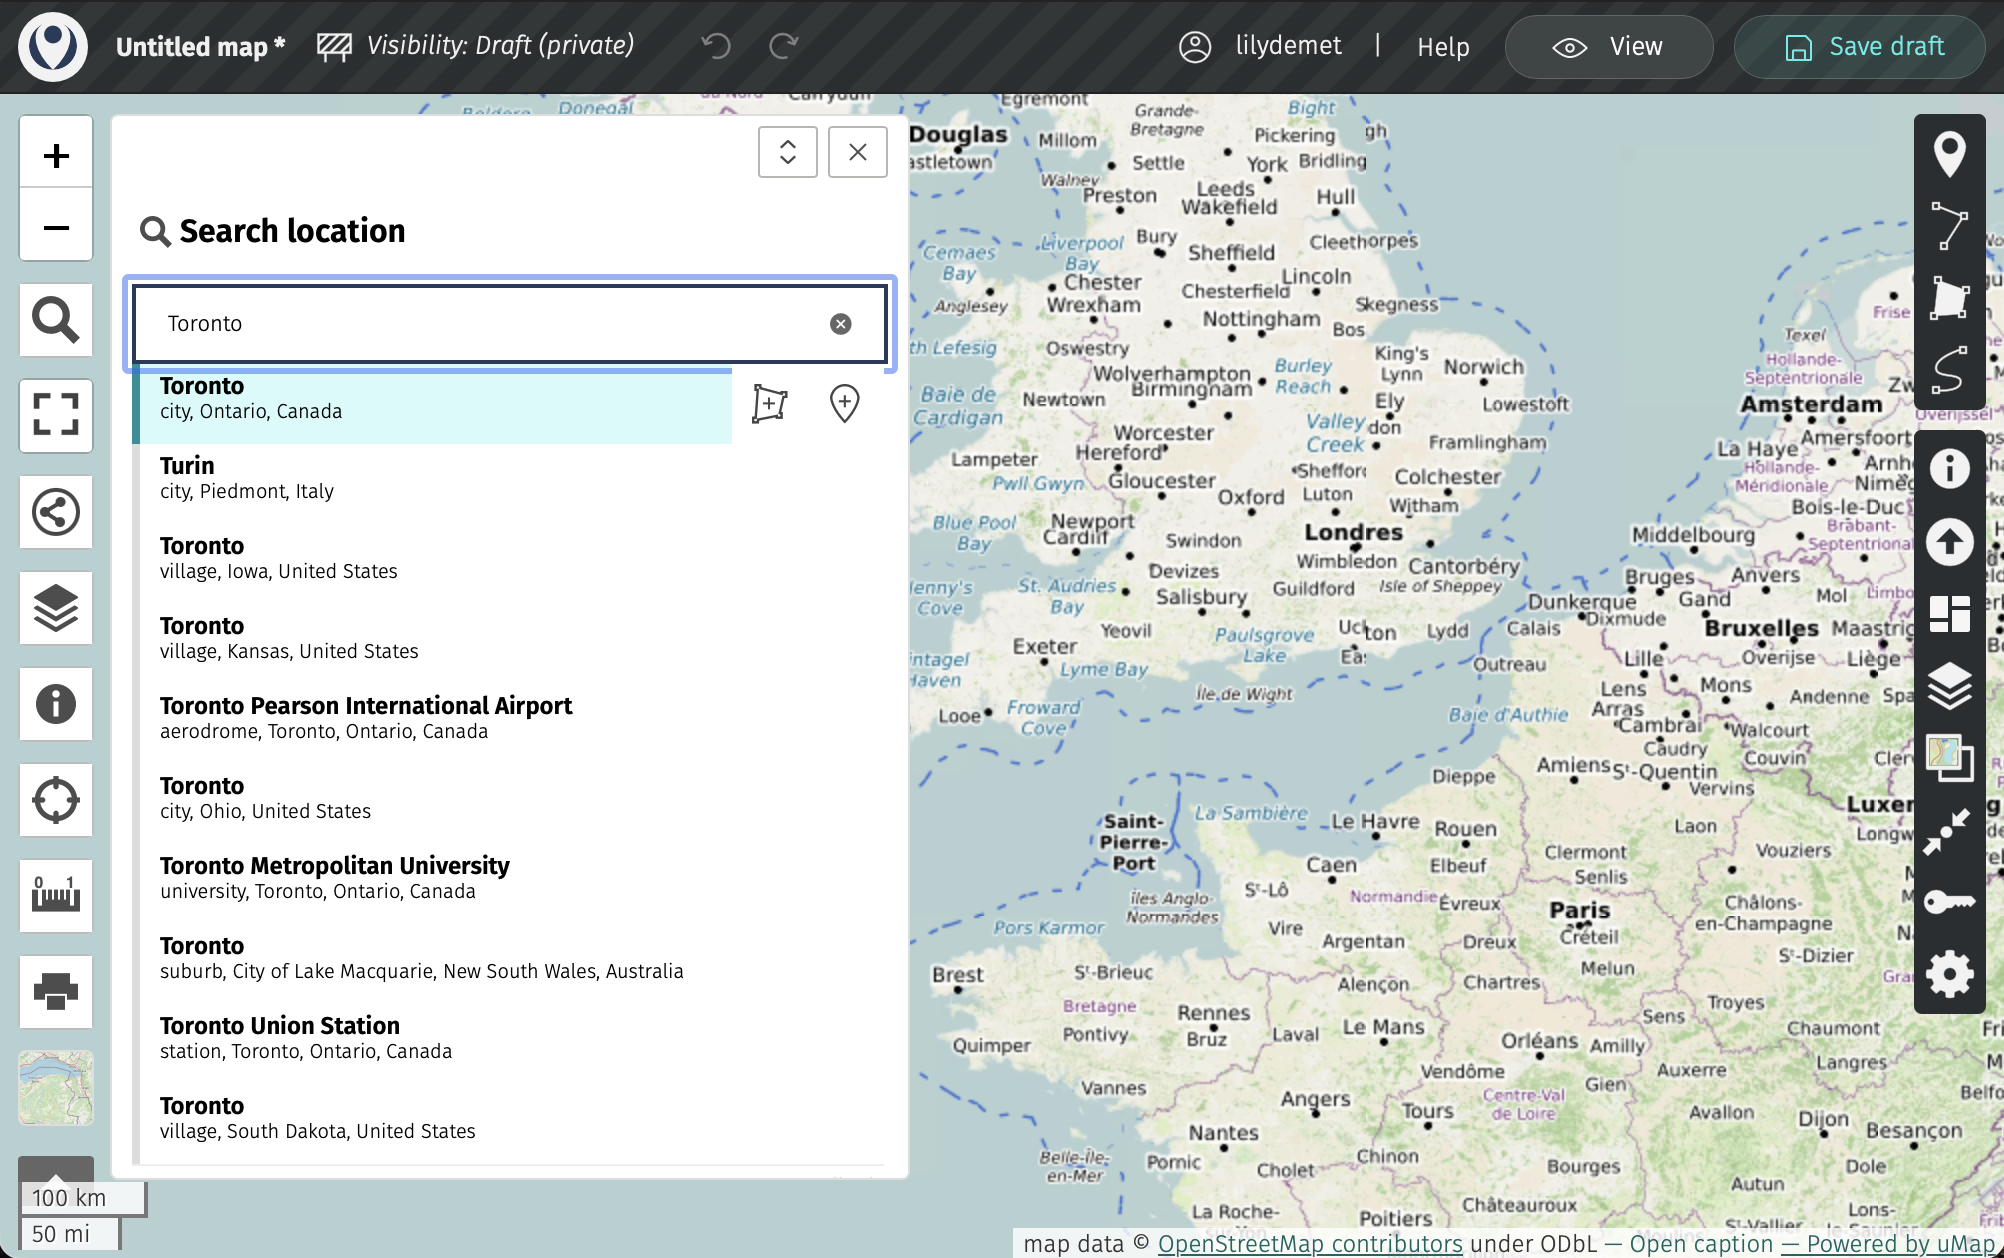Screen dimensions: 2004x1258
Task: Open the OpenStreetMap contributors link
Action: 1309,1243
